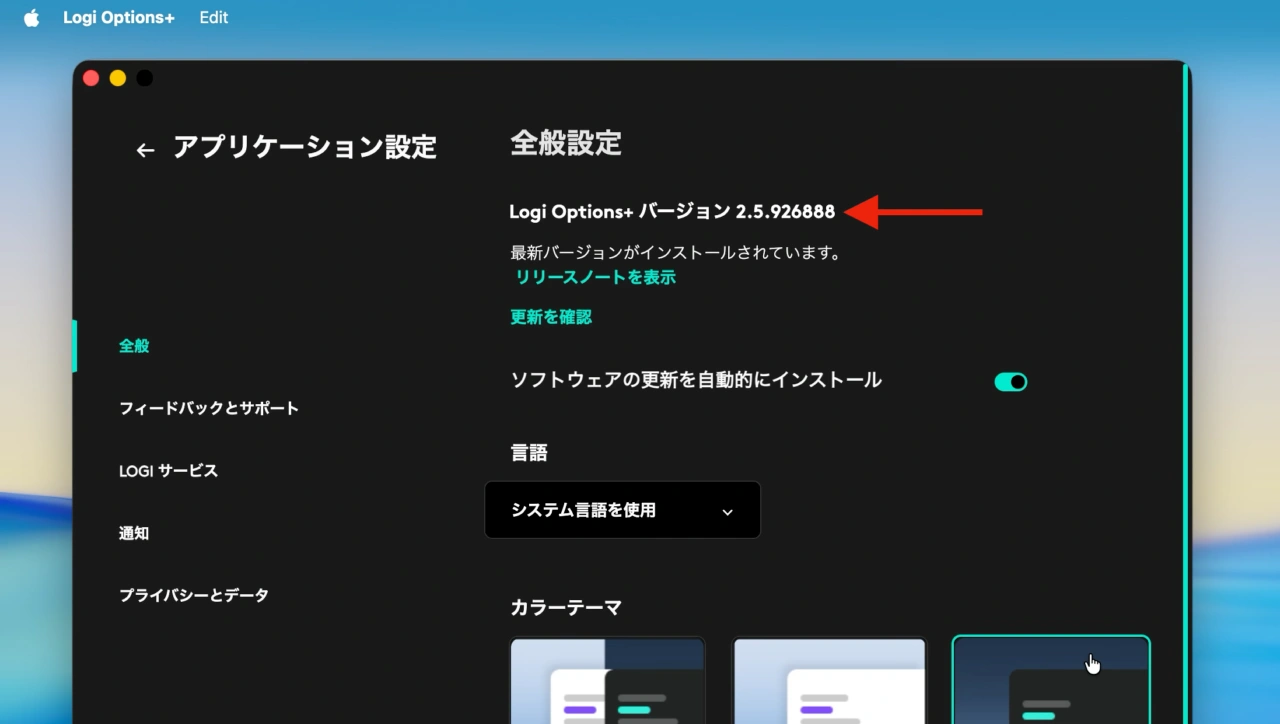Open プライバシーとデータ section

pyautogui.click(x=194, y=595)
